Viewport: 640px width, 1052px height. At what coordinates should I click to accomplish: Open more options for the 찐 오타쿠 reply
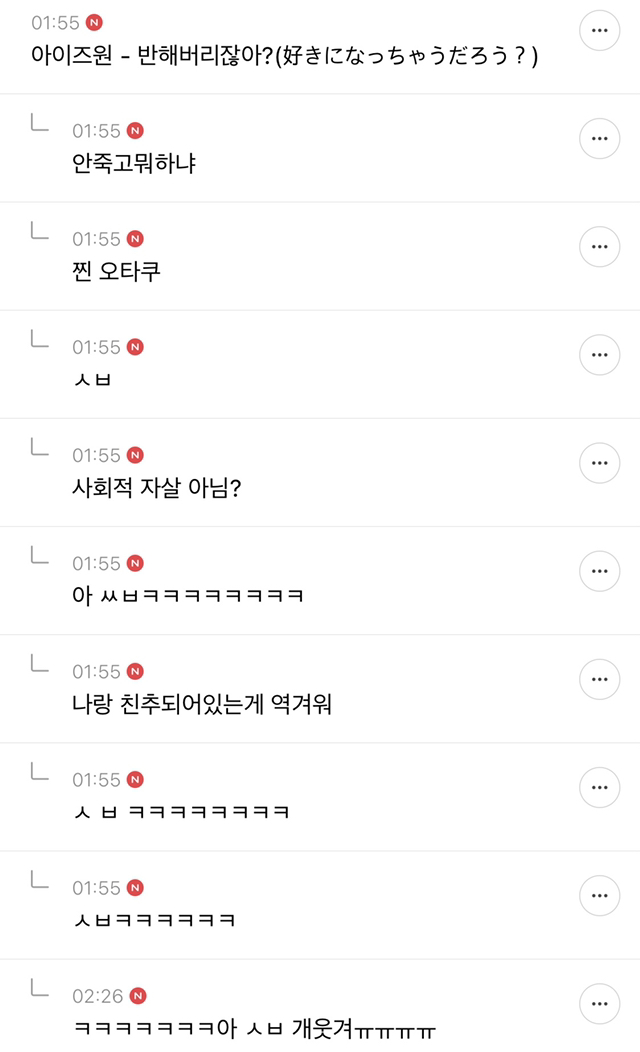(x=600, y=246)
